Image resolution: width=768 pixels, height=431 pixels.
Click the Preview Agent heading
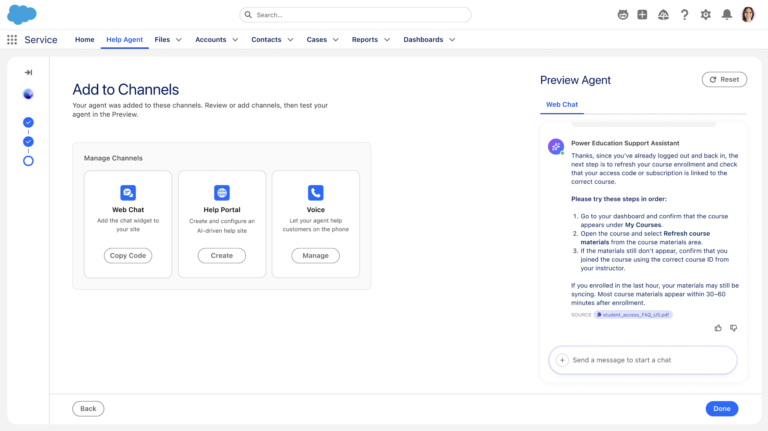coord(576,80)
